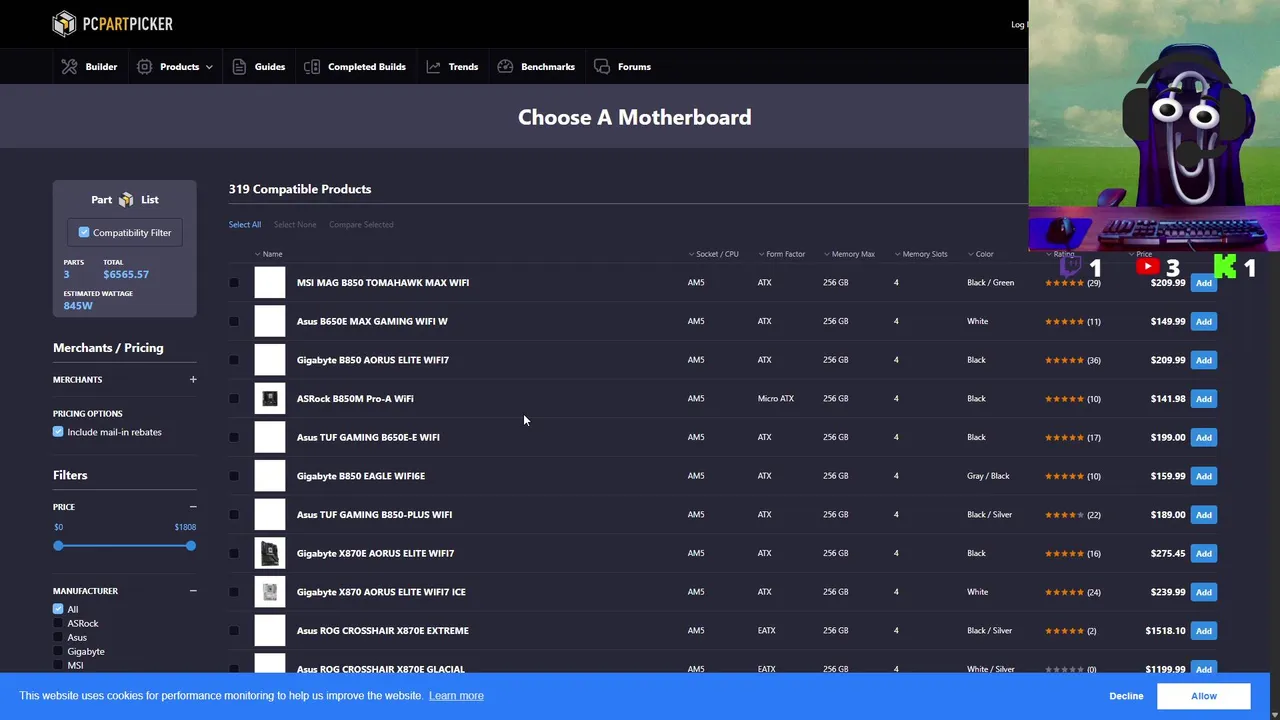The height and width of the screenshot is (720, 1280).
Task: Open Gigabyte B850 AORUS ELITE WIFI7 product
Action: [x=373, y=360]
